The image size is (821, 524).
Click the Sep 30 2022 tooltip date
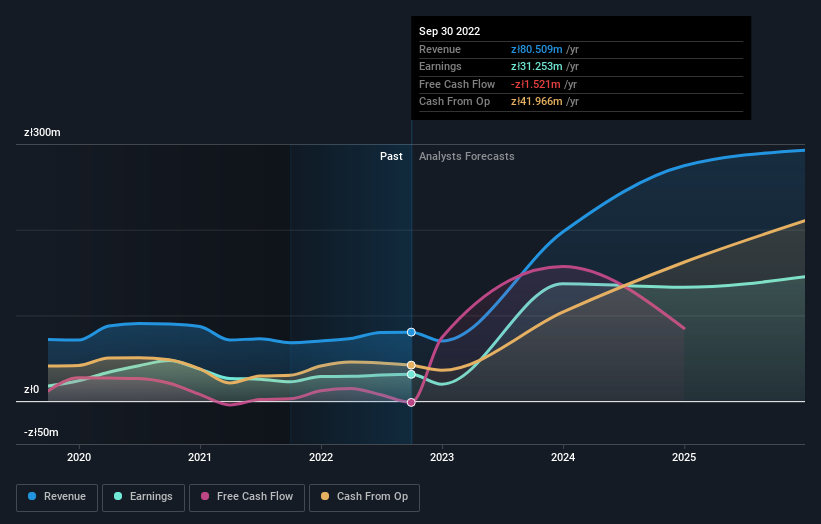tap(449, 31)
